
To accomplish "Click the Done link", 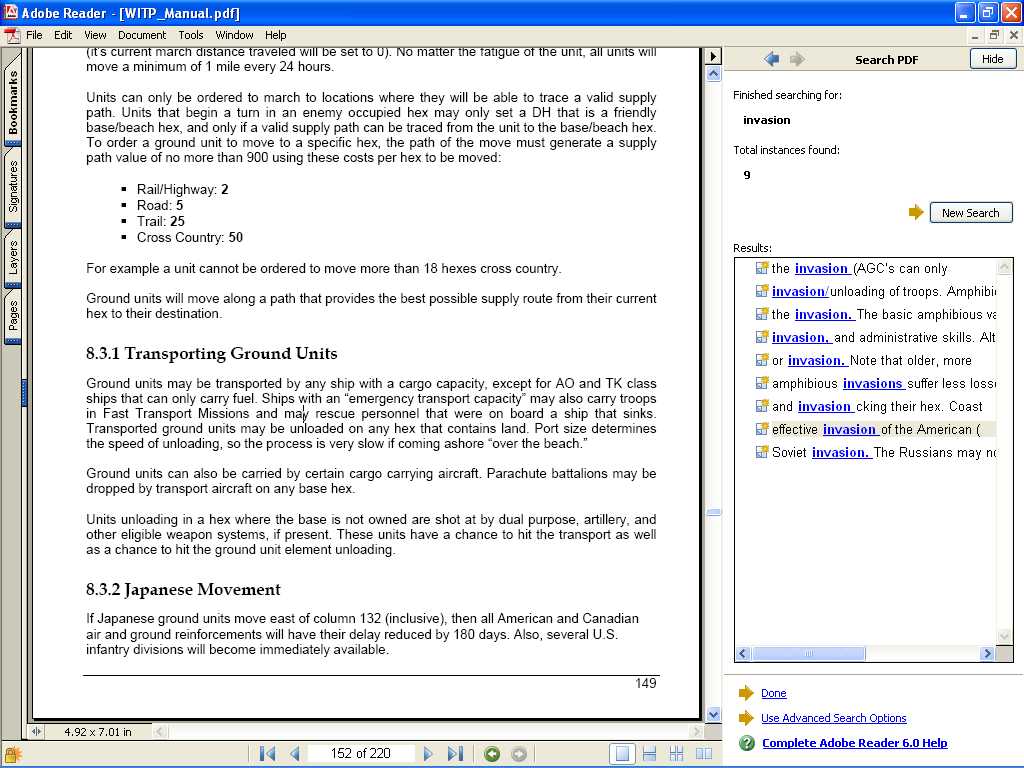I will 773,693.
